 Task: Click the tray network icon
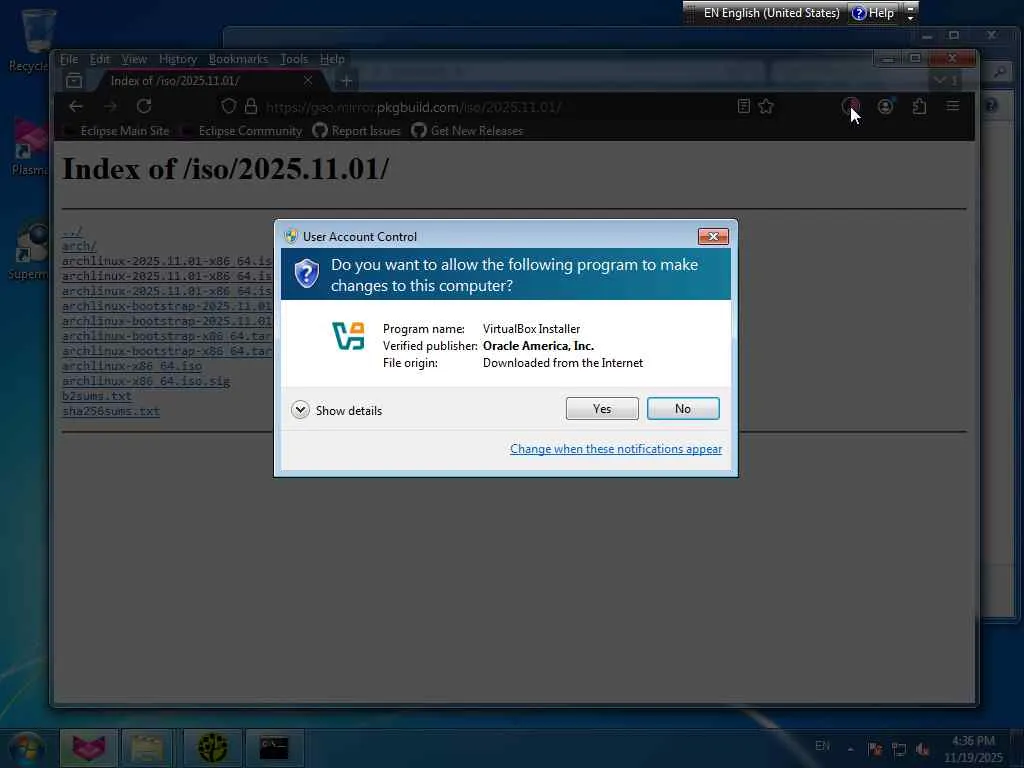tap(899, 749)
